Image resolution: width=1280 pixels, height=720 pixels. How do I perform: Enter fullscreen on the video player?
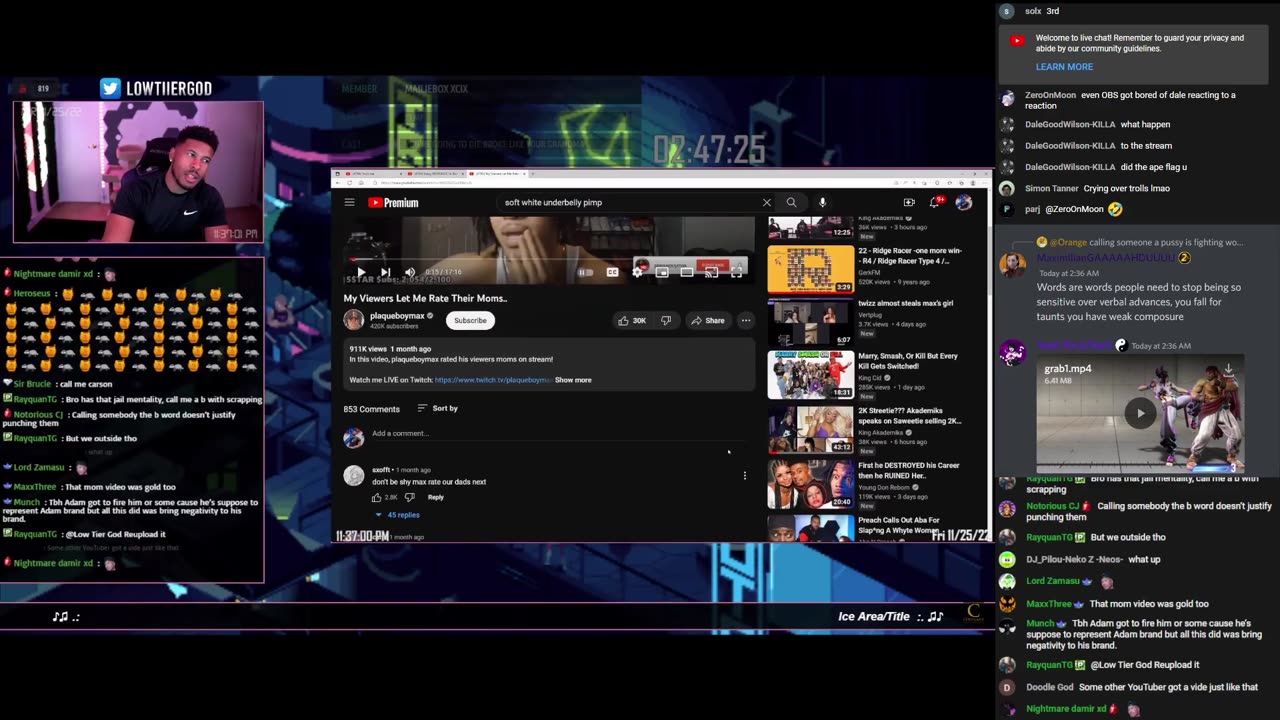736,272
